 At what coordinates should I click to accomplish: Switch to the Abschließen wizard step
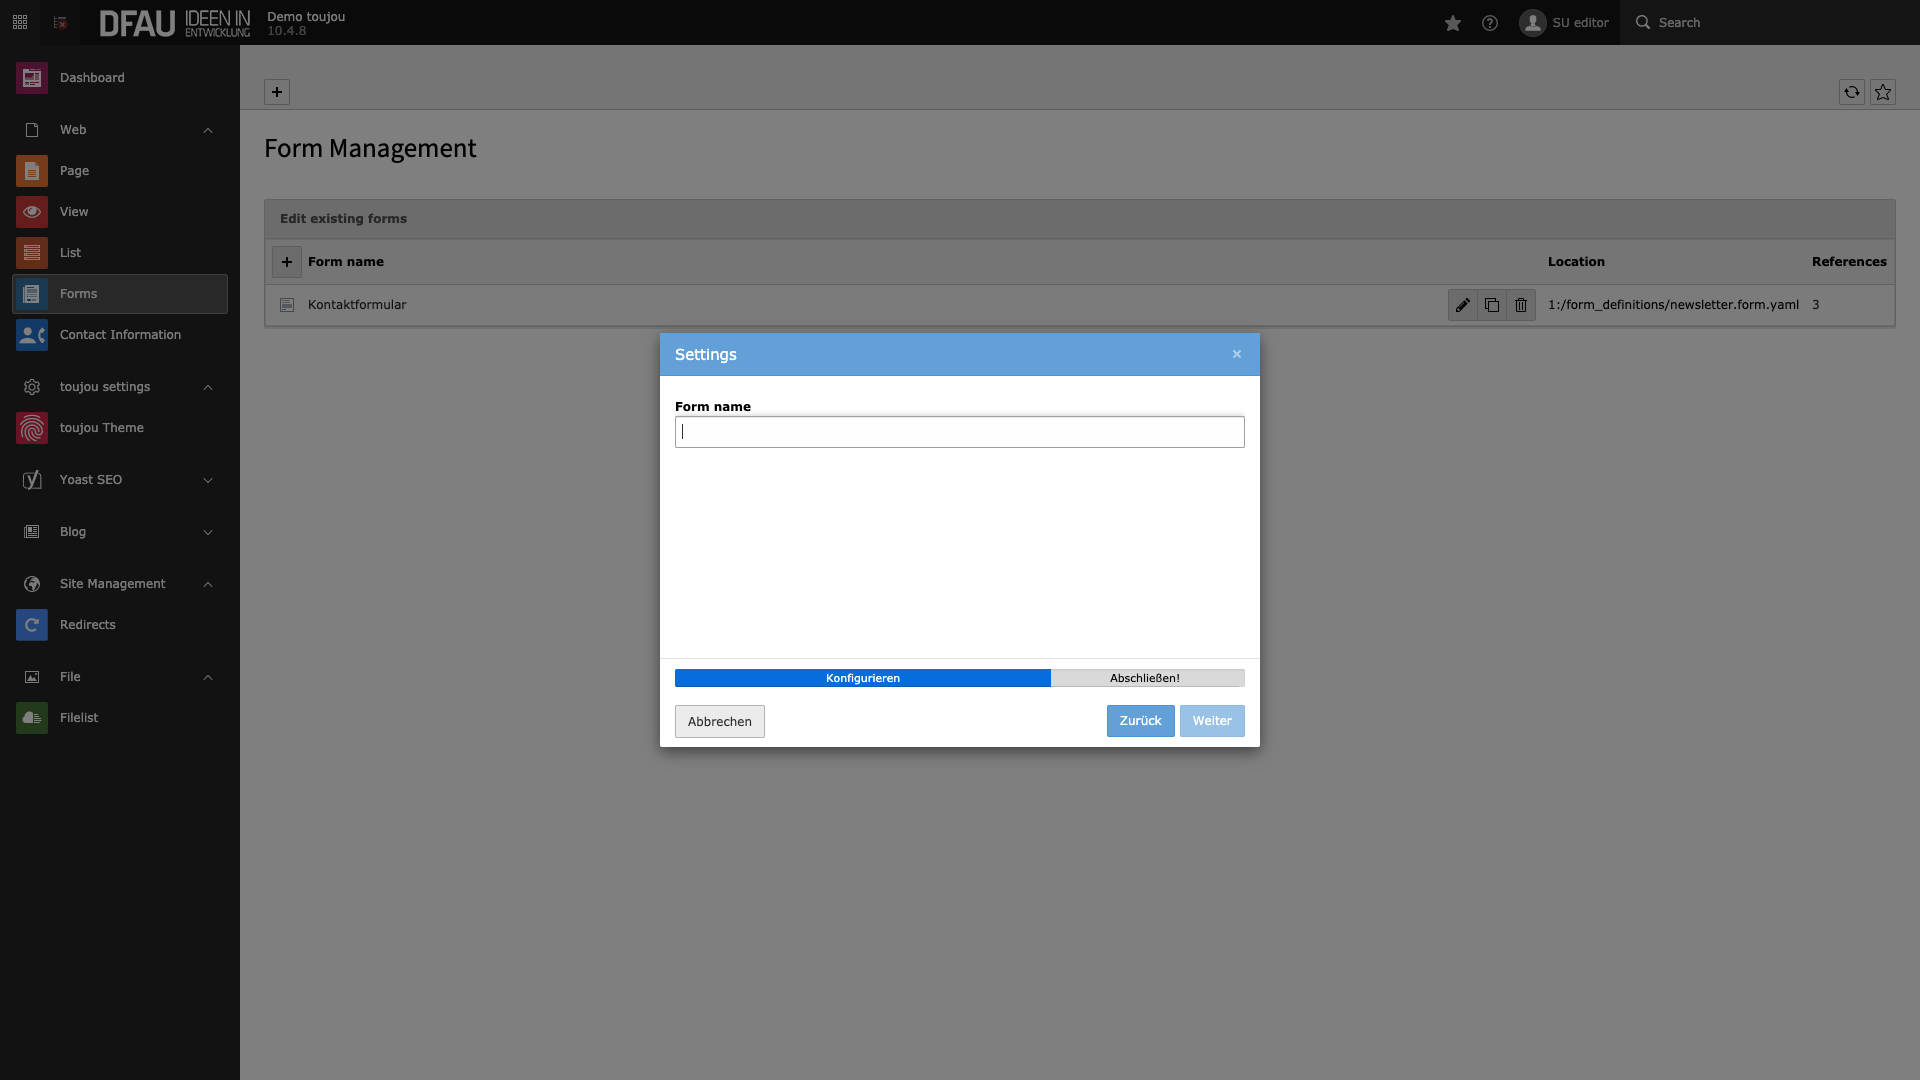(1146, 678)
